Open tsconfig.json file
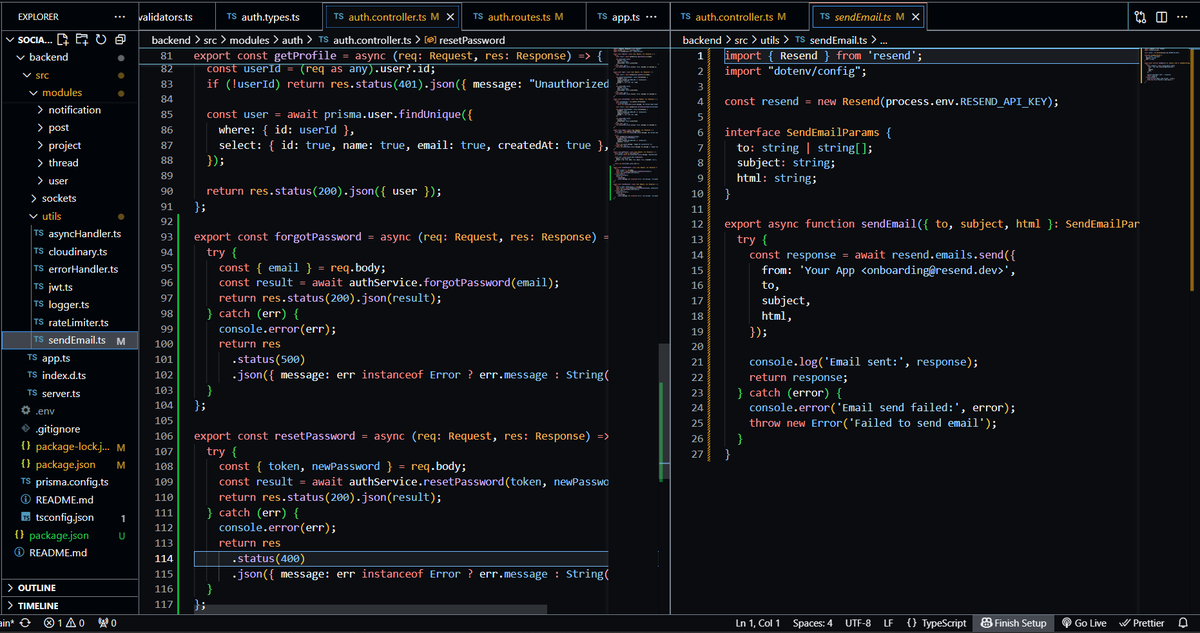This screenshot has height=633, width=1200. [64, 517]
